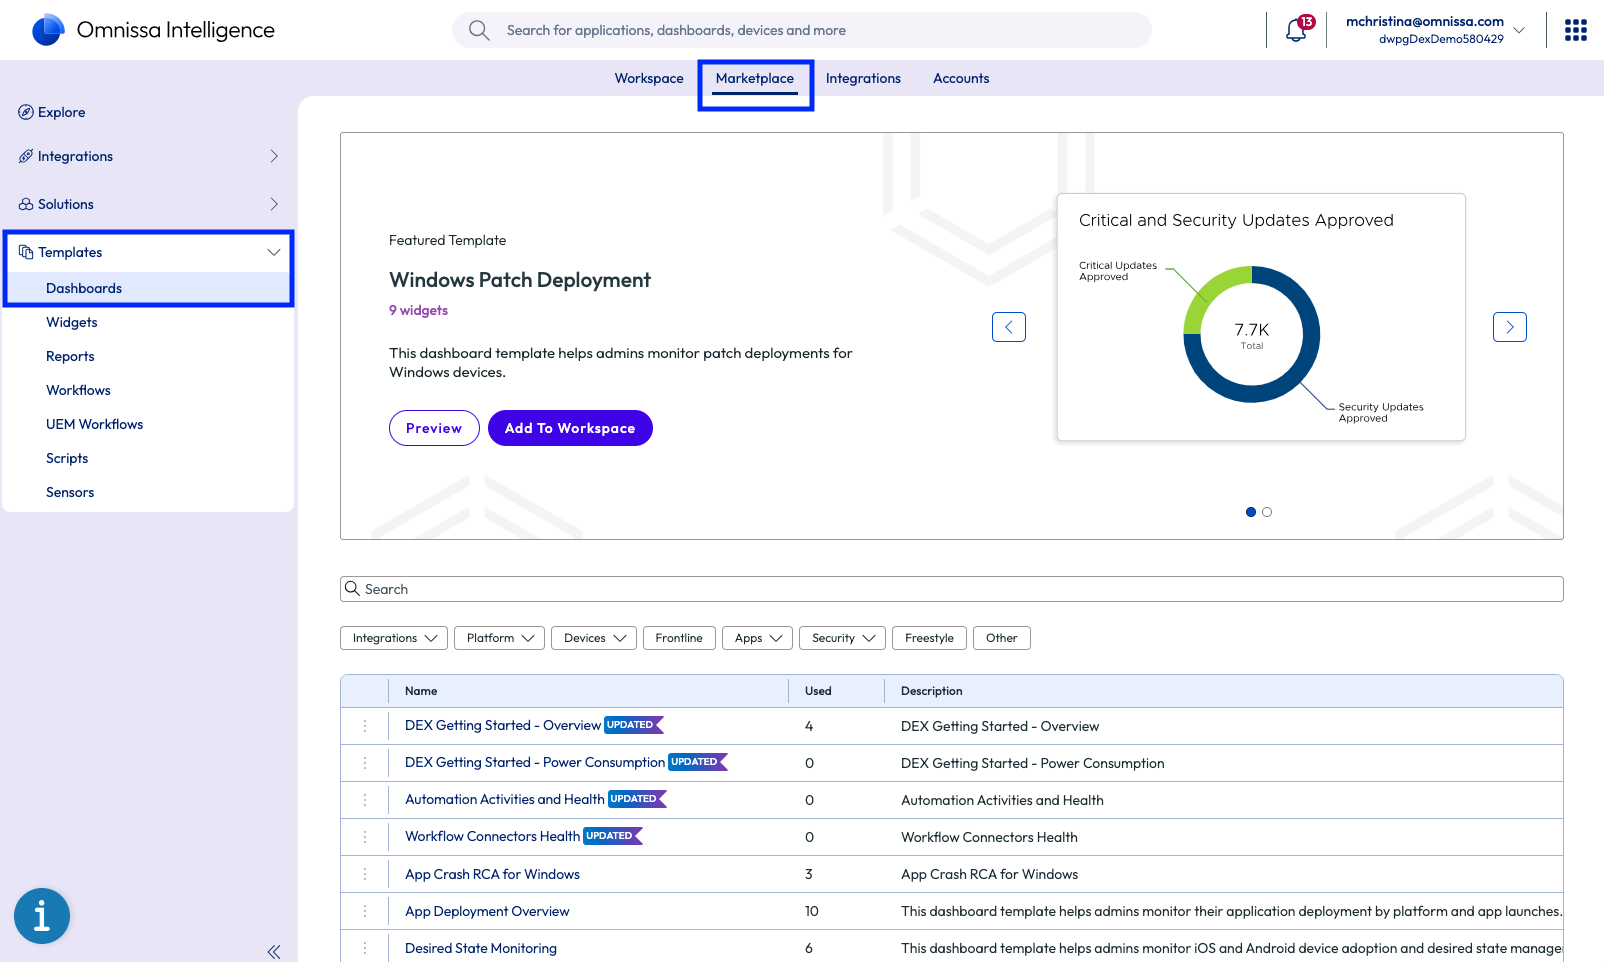
Task: Switch to the Integrations top tab
Action: (x=863, y=78)
